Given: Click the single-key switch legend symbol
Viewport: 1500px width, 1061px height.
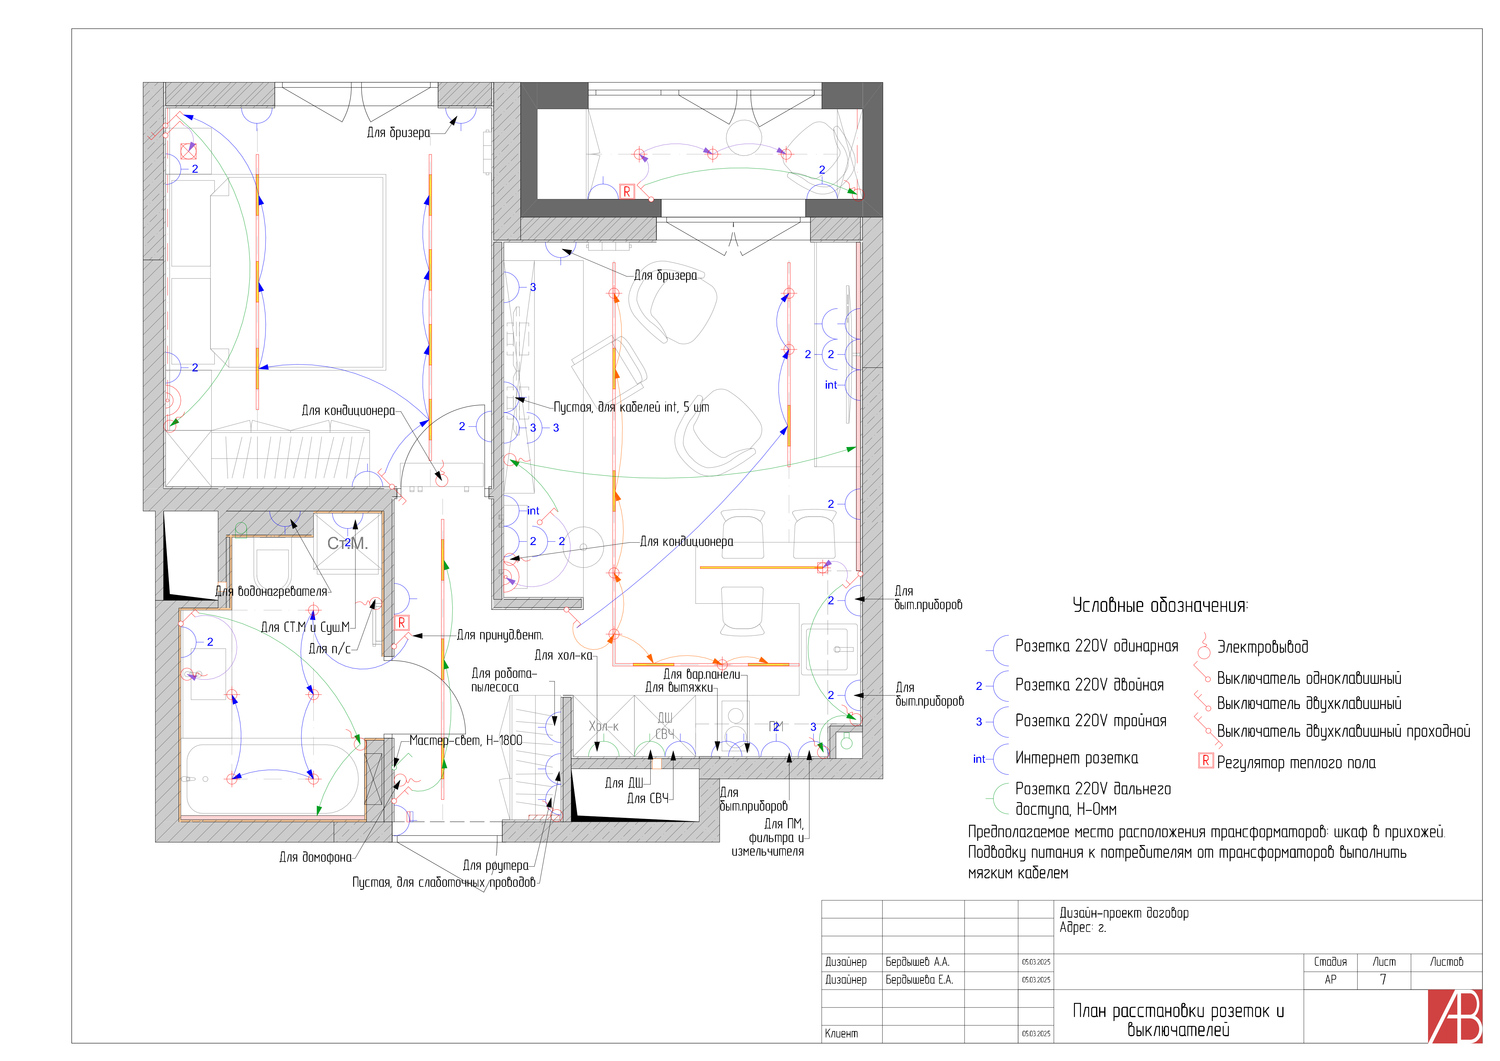Looking at the screenshot, I should coord(1203,676).
